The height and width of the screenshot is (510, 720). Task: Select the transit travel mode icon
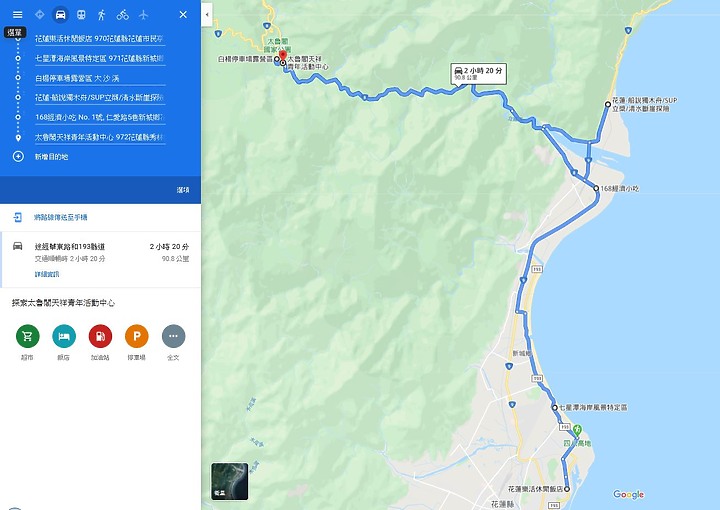[81, 15]
